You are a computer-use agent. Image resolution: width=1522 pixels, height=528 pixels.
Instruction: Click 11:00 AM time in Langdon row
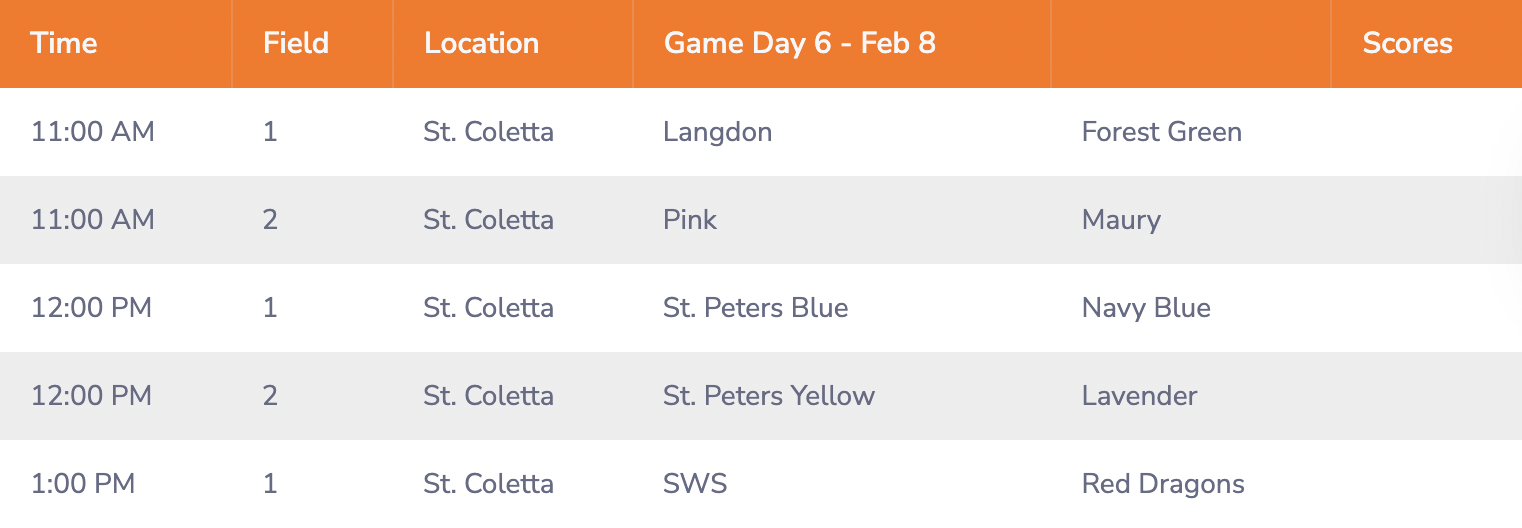(93, 132)
